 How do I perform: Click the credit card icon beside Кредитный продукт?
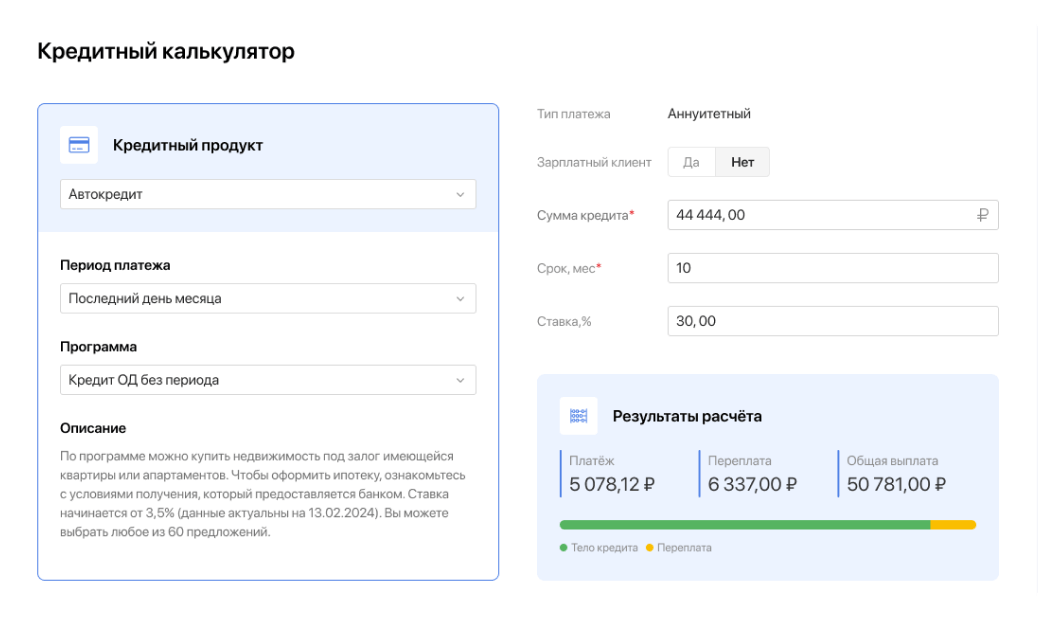pyautogui.click(x=79, y=145)
